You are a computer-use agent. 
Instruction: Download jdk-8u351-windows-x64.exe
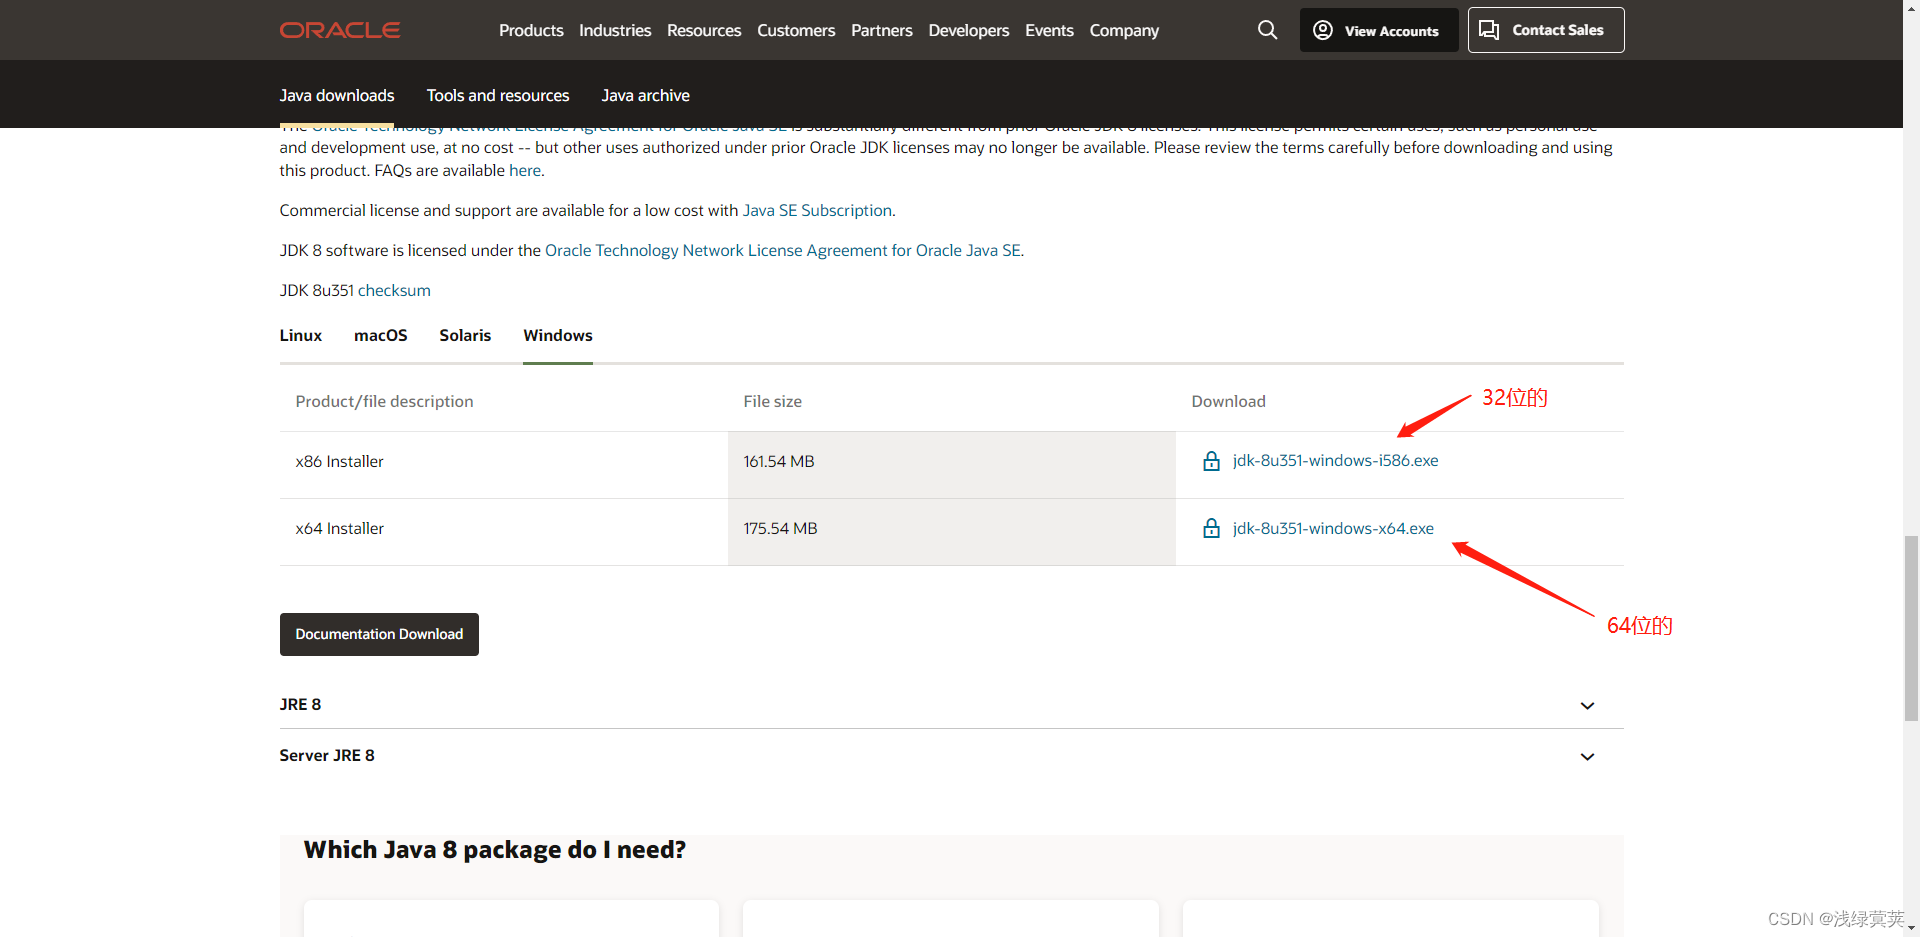(x=1333, y=528)
